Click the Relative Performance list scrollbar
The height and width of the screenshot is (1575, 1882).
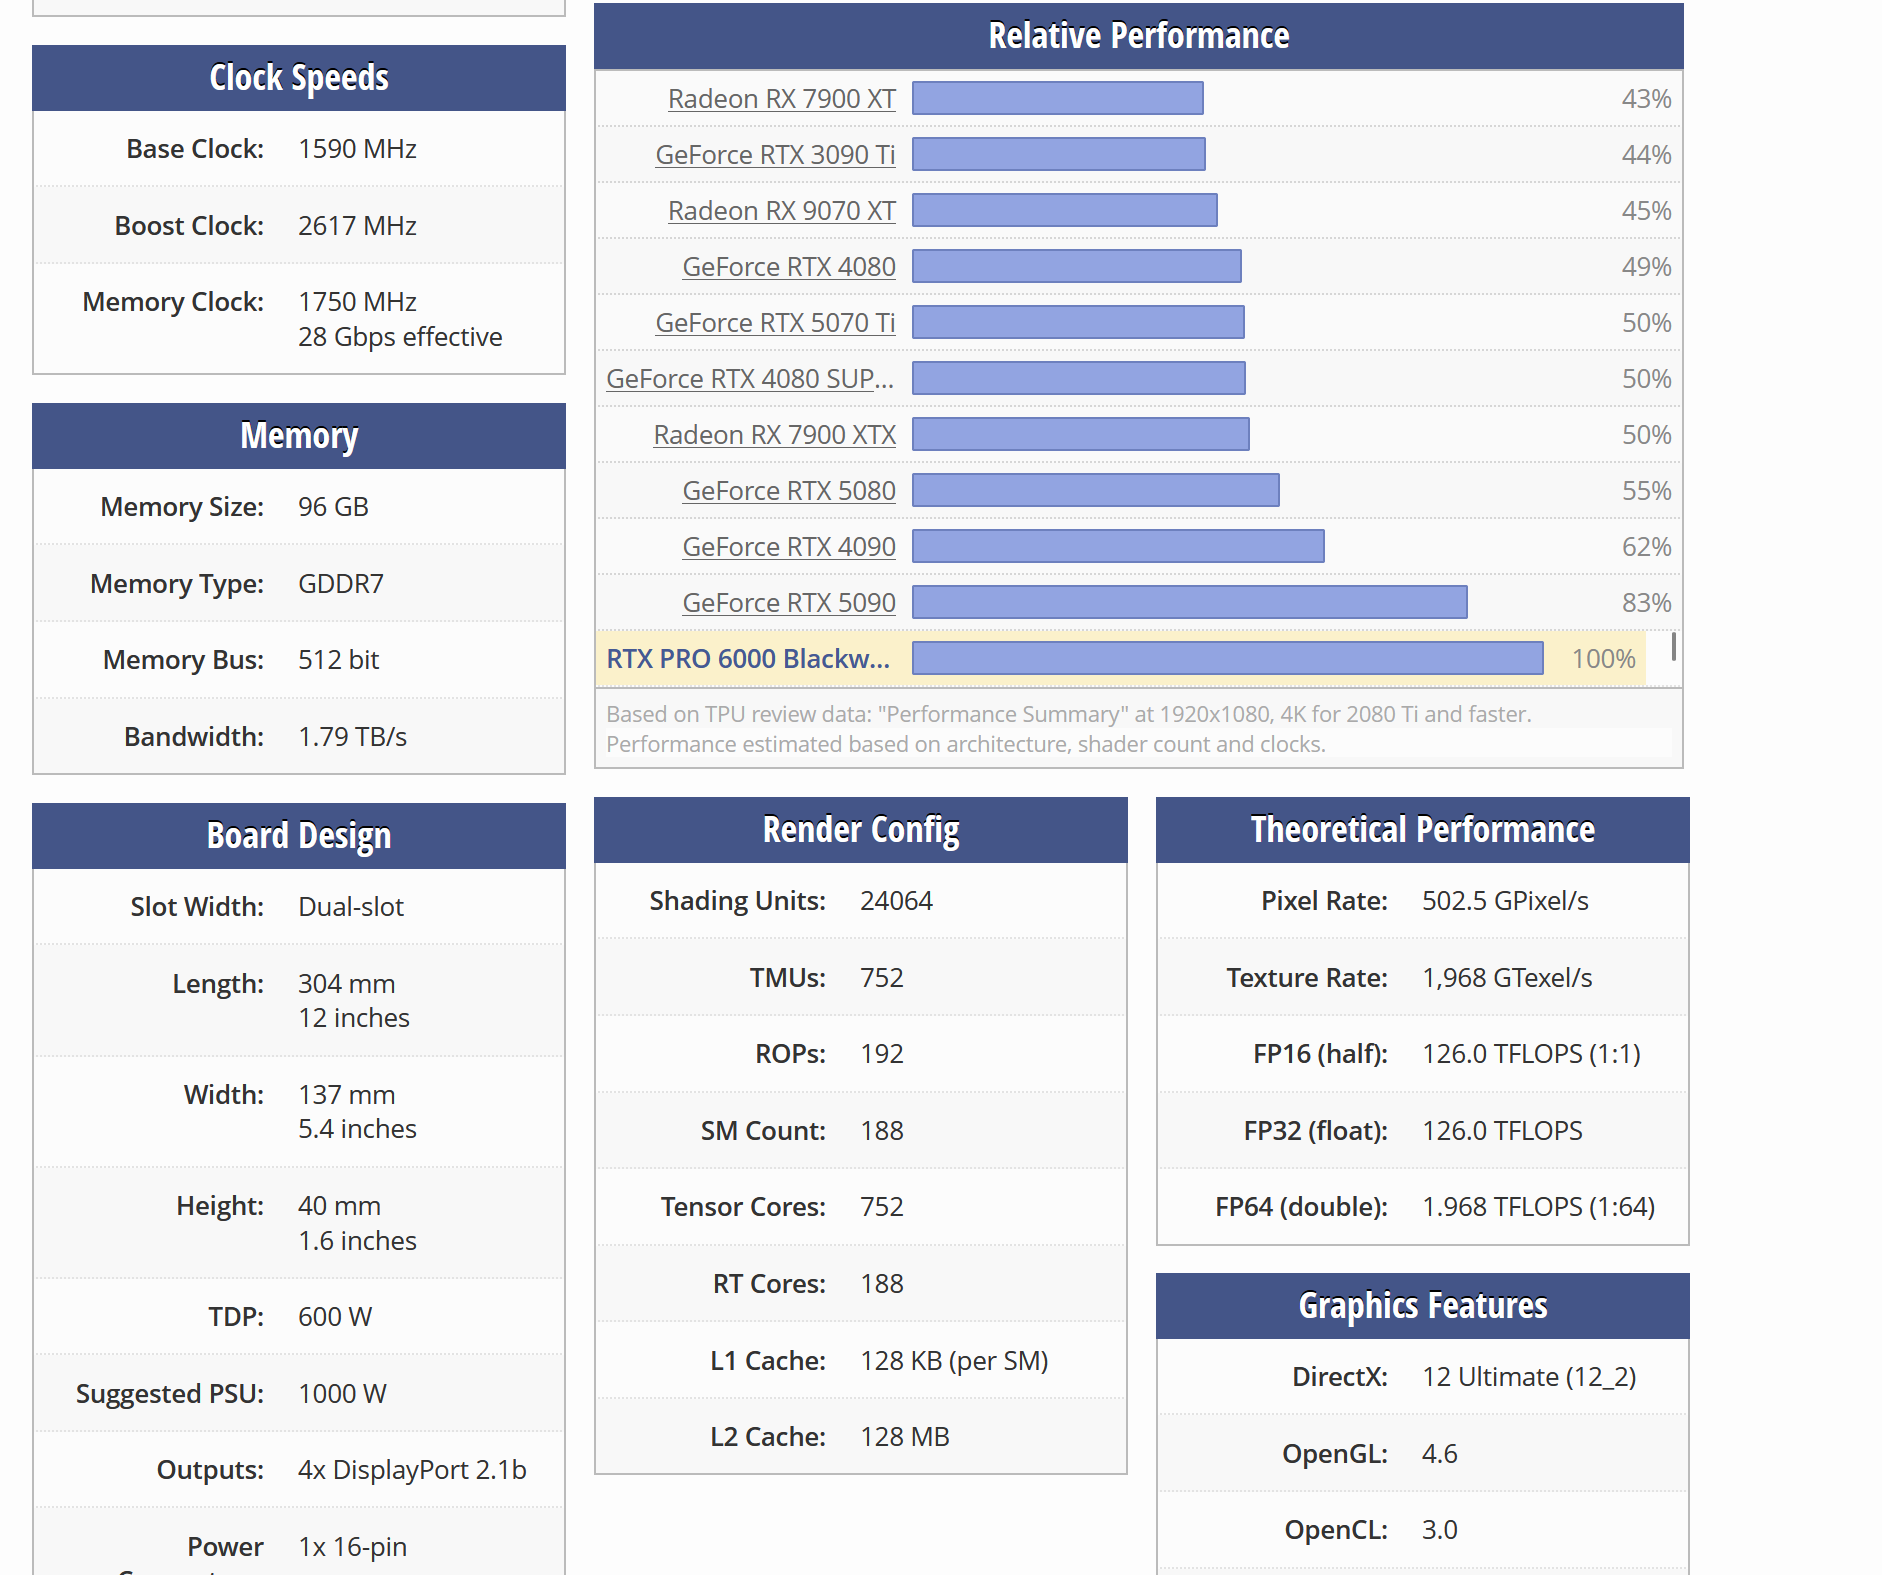pos(1673,646)
